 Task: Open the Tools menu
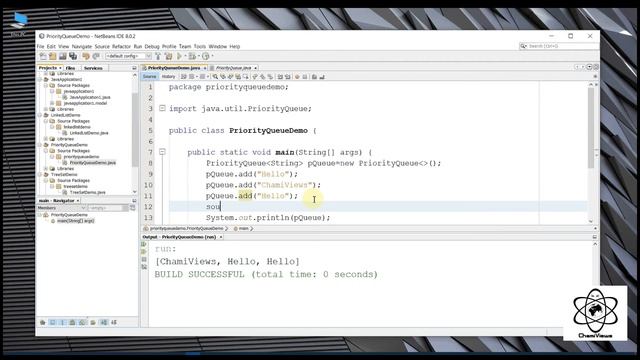click(200, 47)
